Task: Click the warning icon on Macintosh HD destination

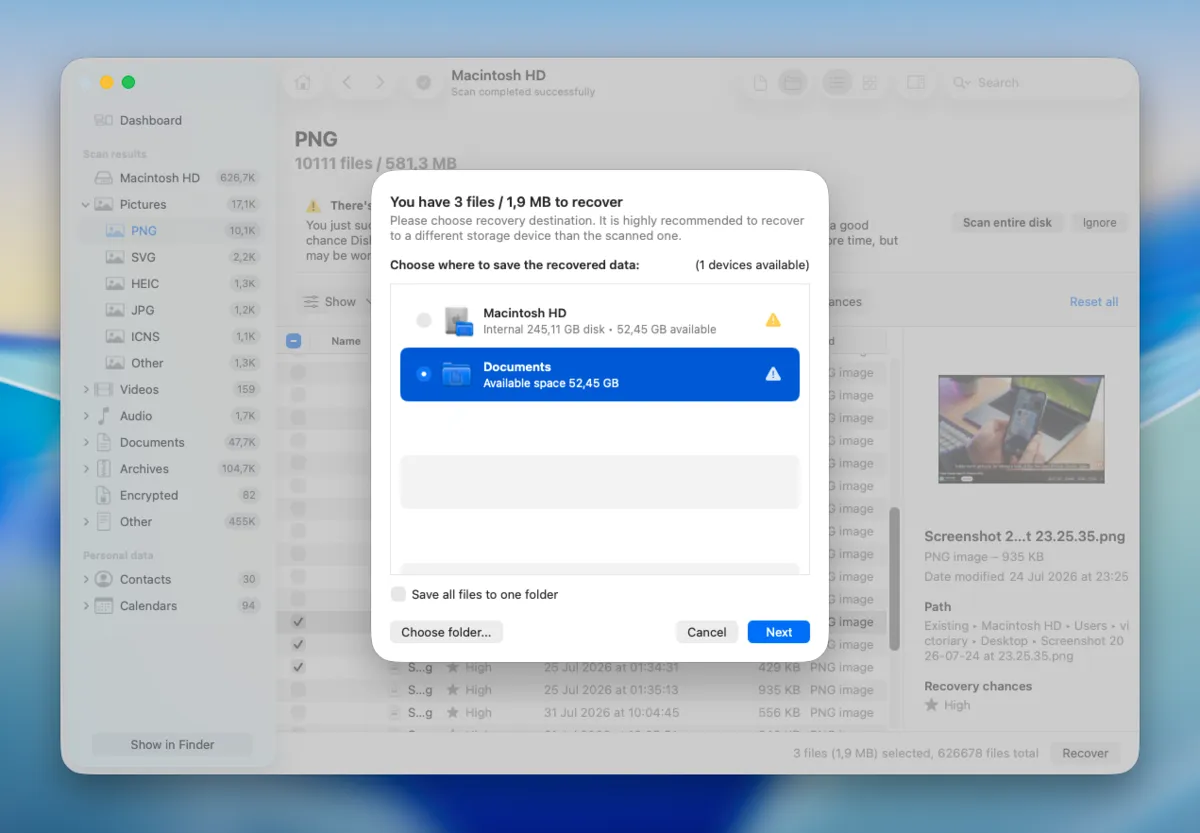Action: (x=773, y=320)
